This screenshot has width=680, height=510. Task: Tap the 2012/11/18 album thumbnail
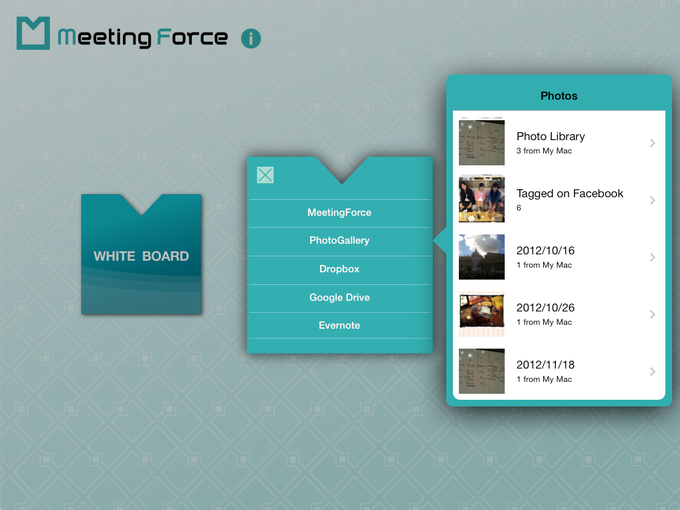coord(482,372)
